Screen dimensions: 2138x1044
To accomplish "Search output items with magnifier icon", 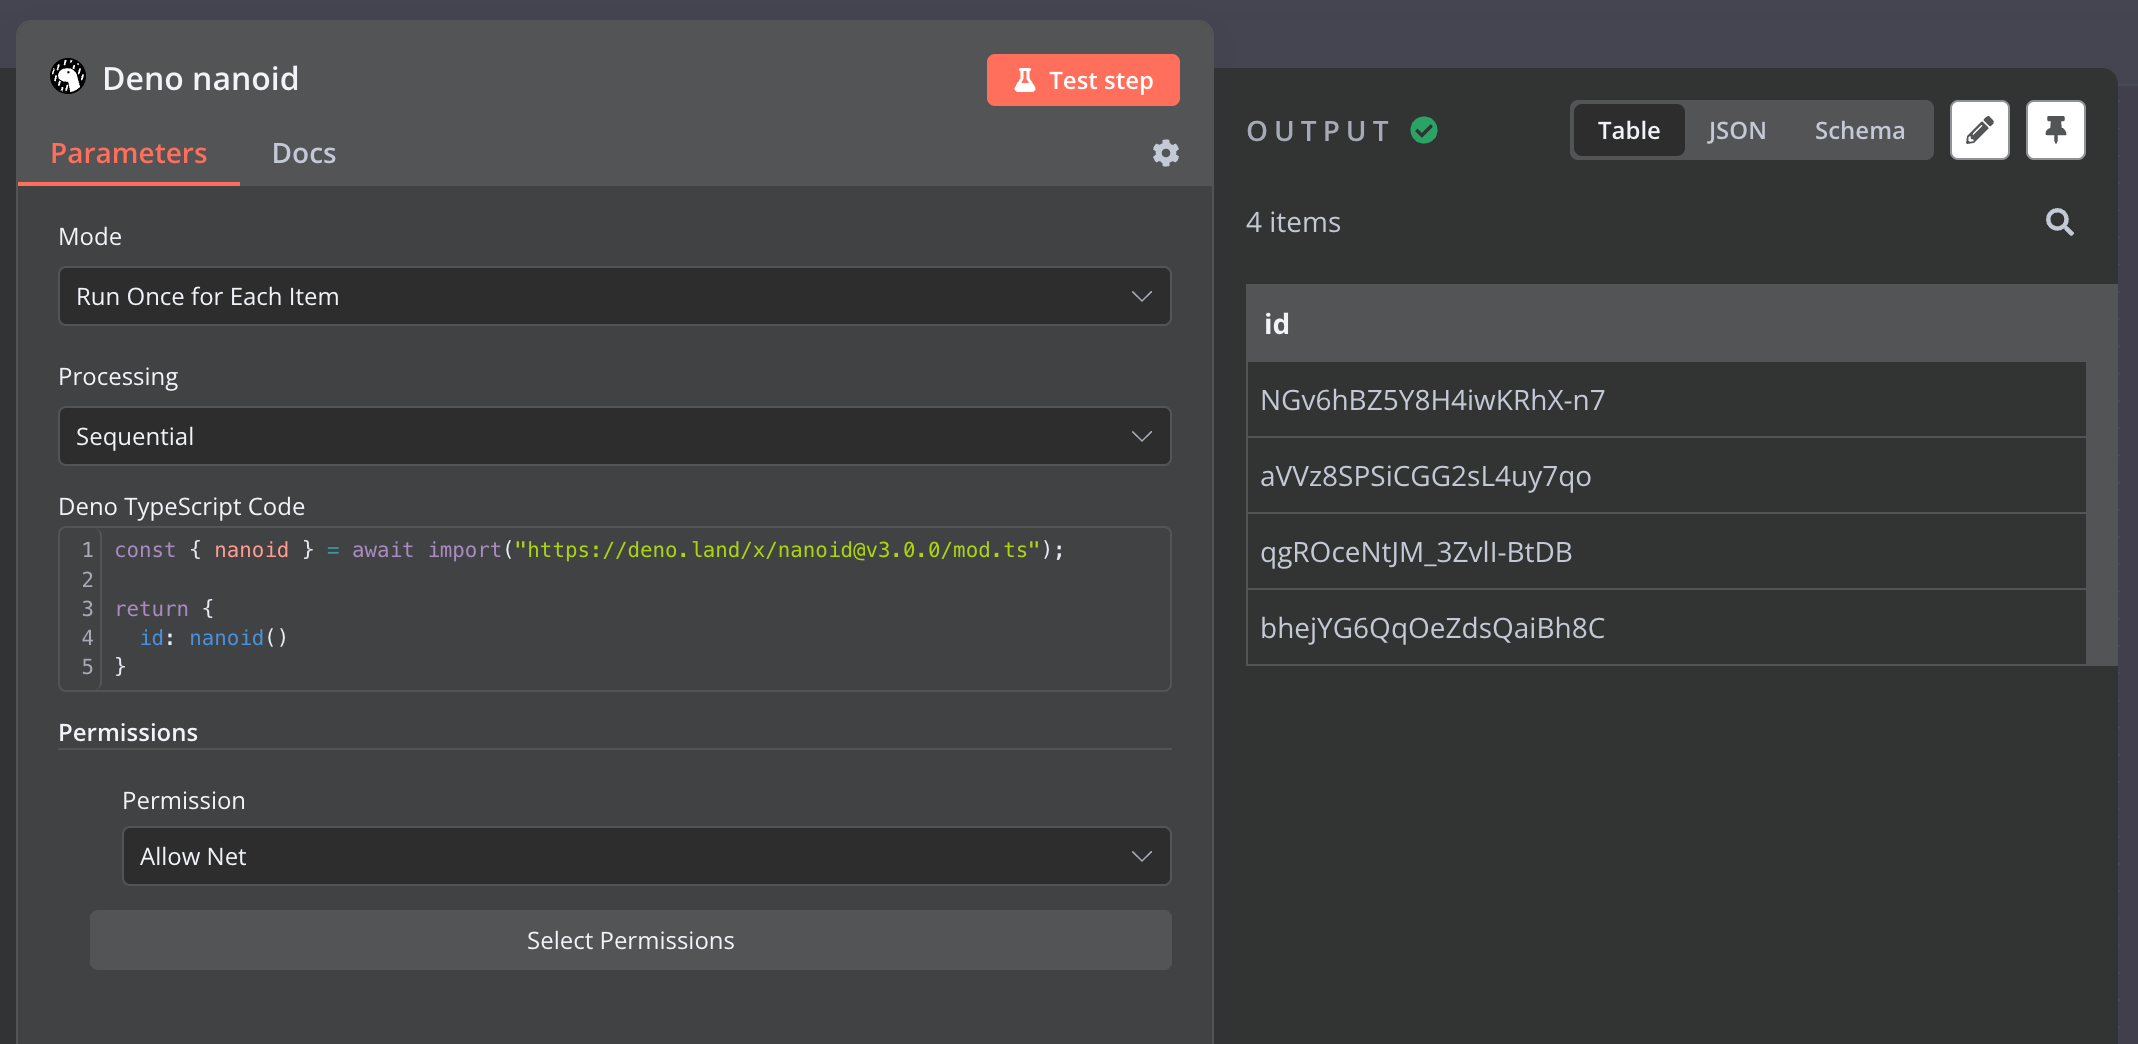I will click(x=2060, y=222).
